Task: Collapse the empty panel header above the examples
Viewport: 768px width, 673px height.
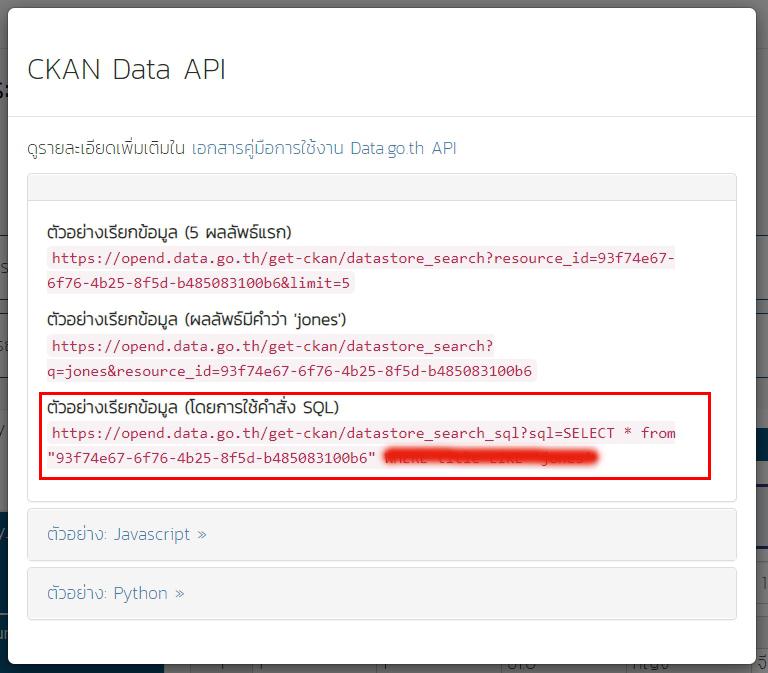Action: (381, 187)
